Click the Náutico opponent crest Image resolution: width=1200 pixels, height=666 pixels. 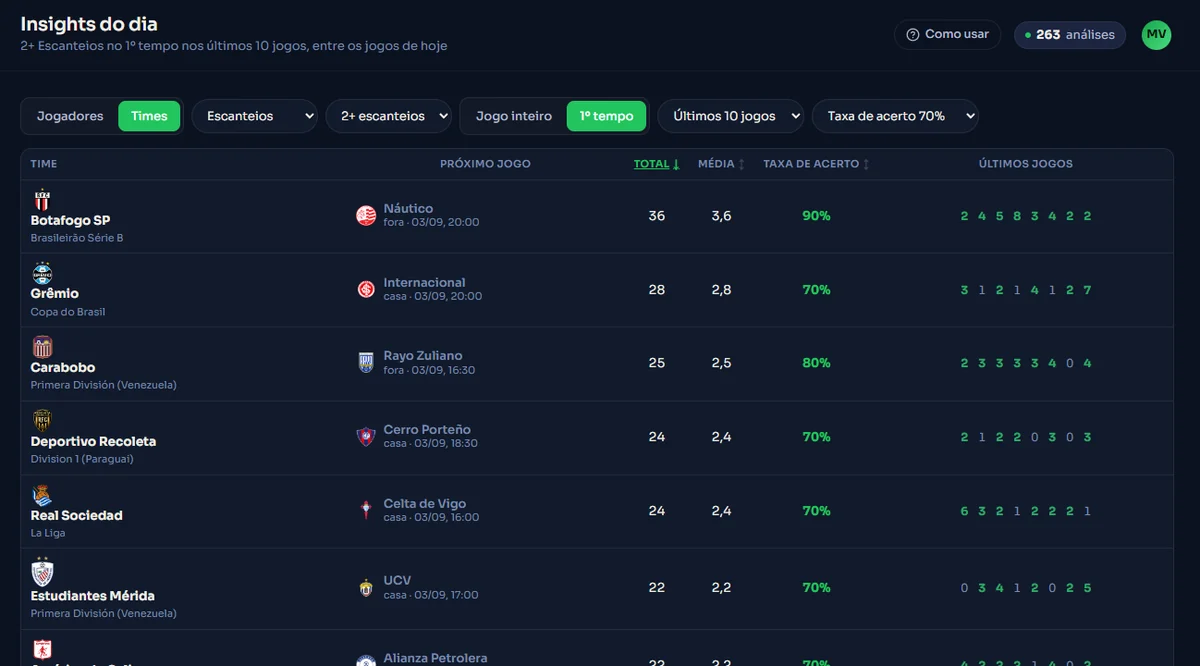[x=366, y=215]
